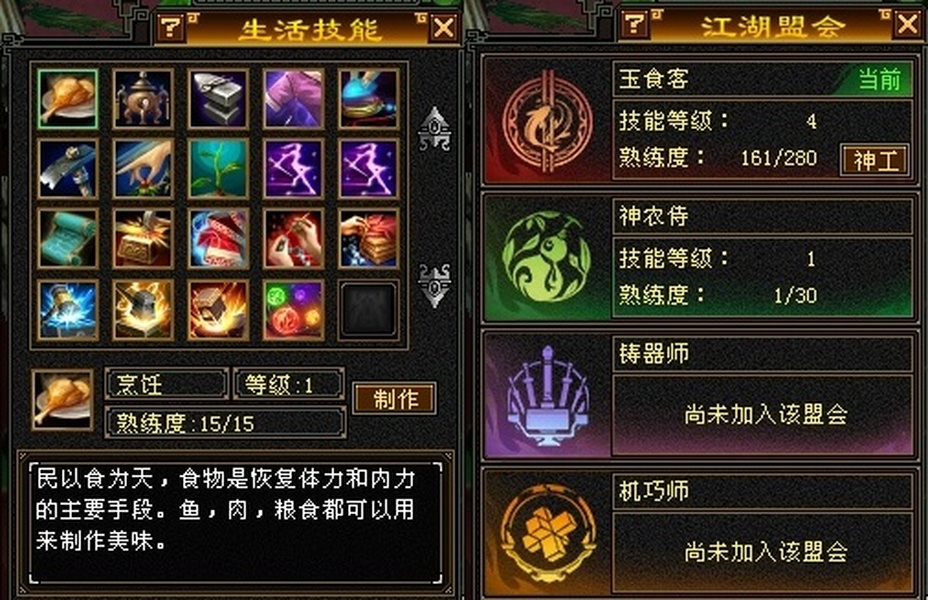Select the 铸器师 guild entry

tap(699, 395)
